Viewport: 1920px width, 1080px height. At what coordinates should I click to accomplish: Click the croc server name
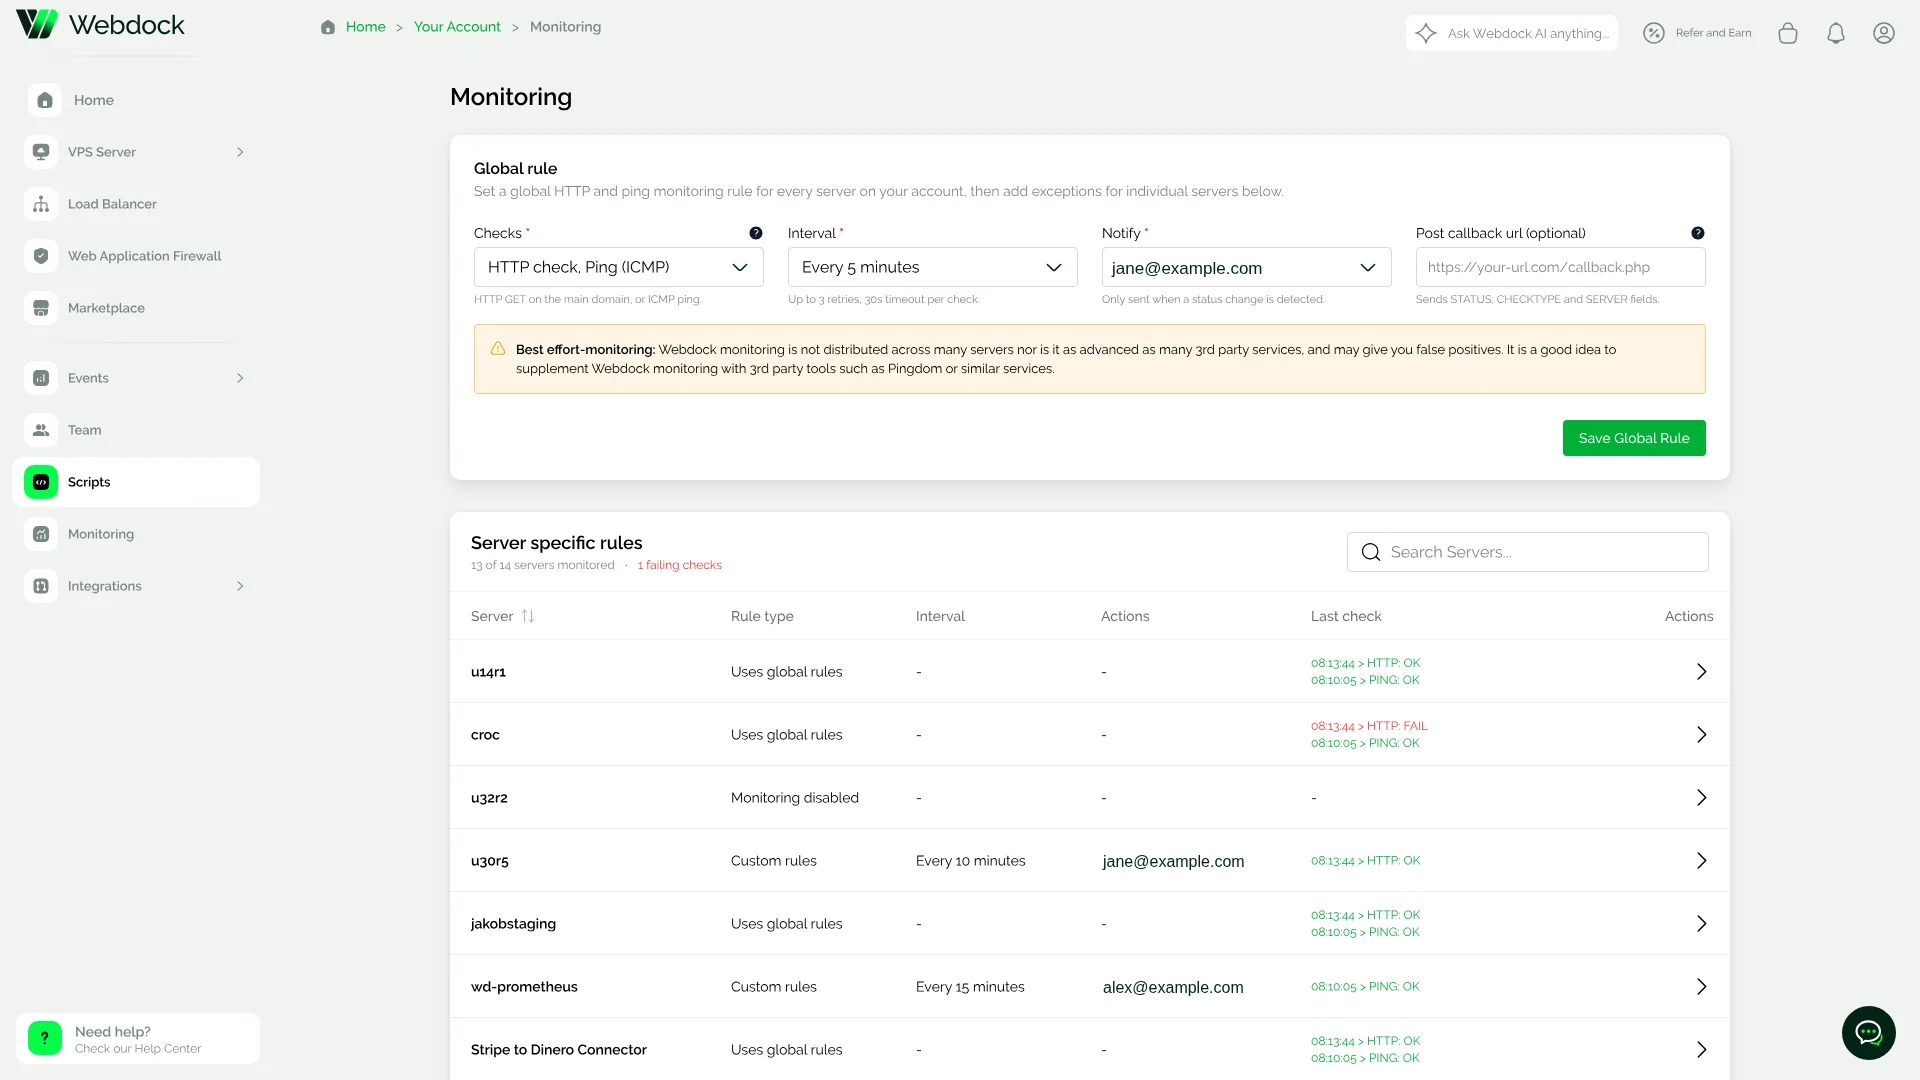[x=485, y=735]
